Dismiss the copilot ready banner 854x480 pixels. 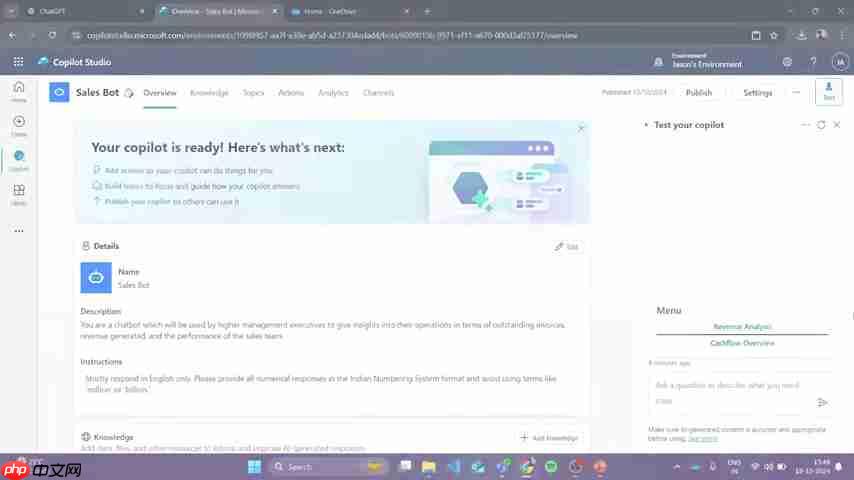pyautogui.click(x=581, y=129)
